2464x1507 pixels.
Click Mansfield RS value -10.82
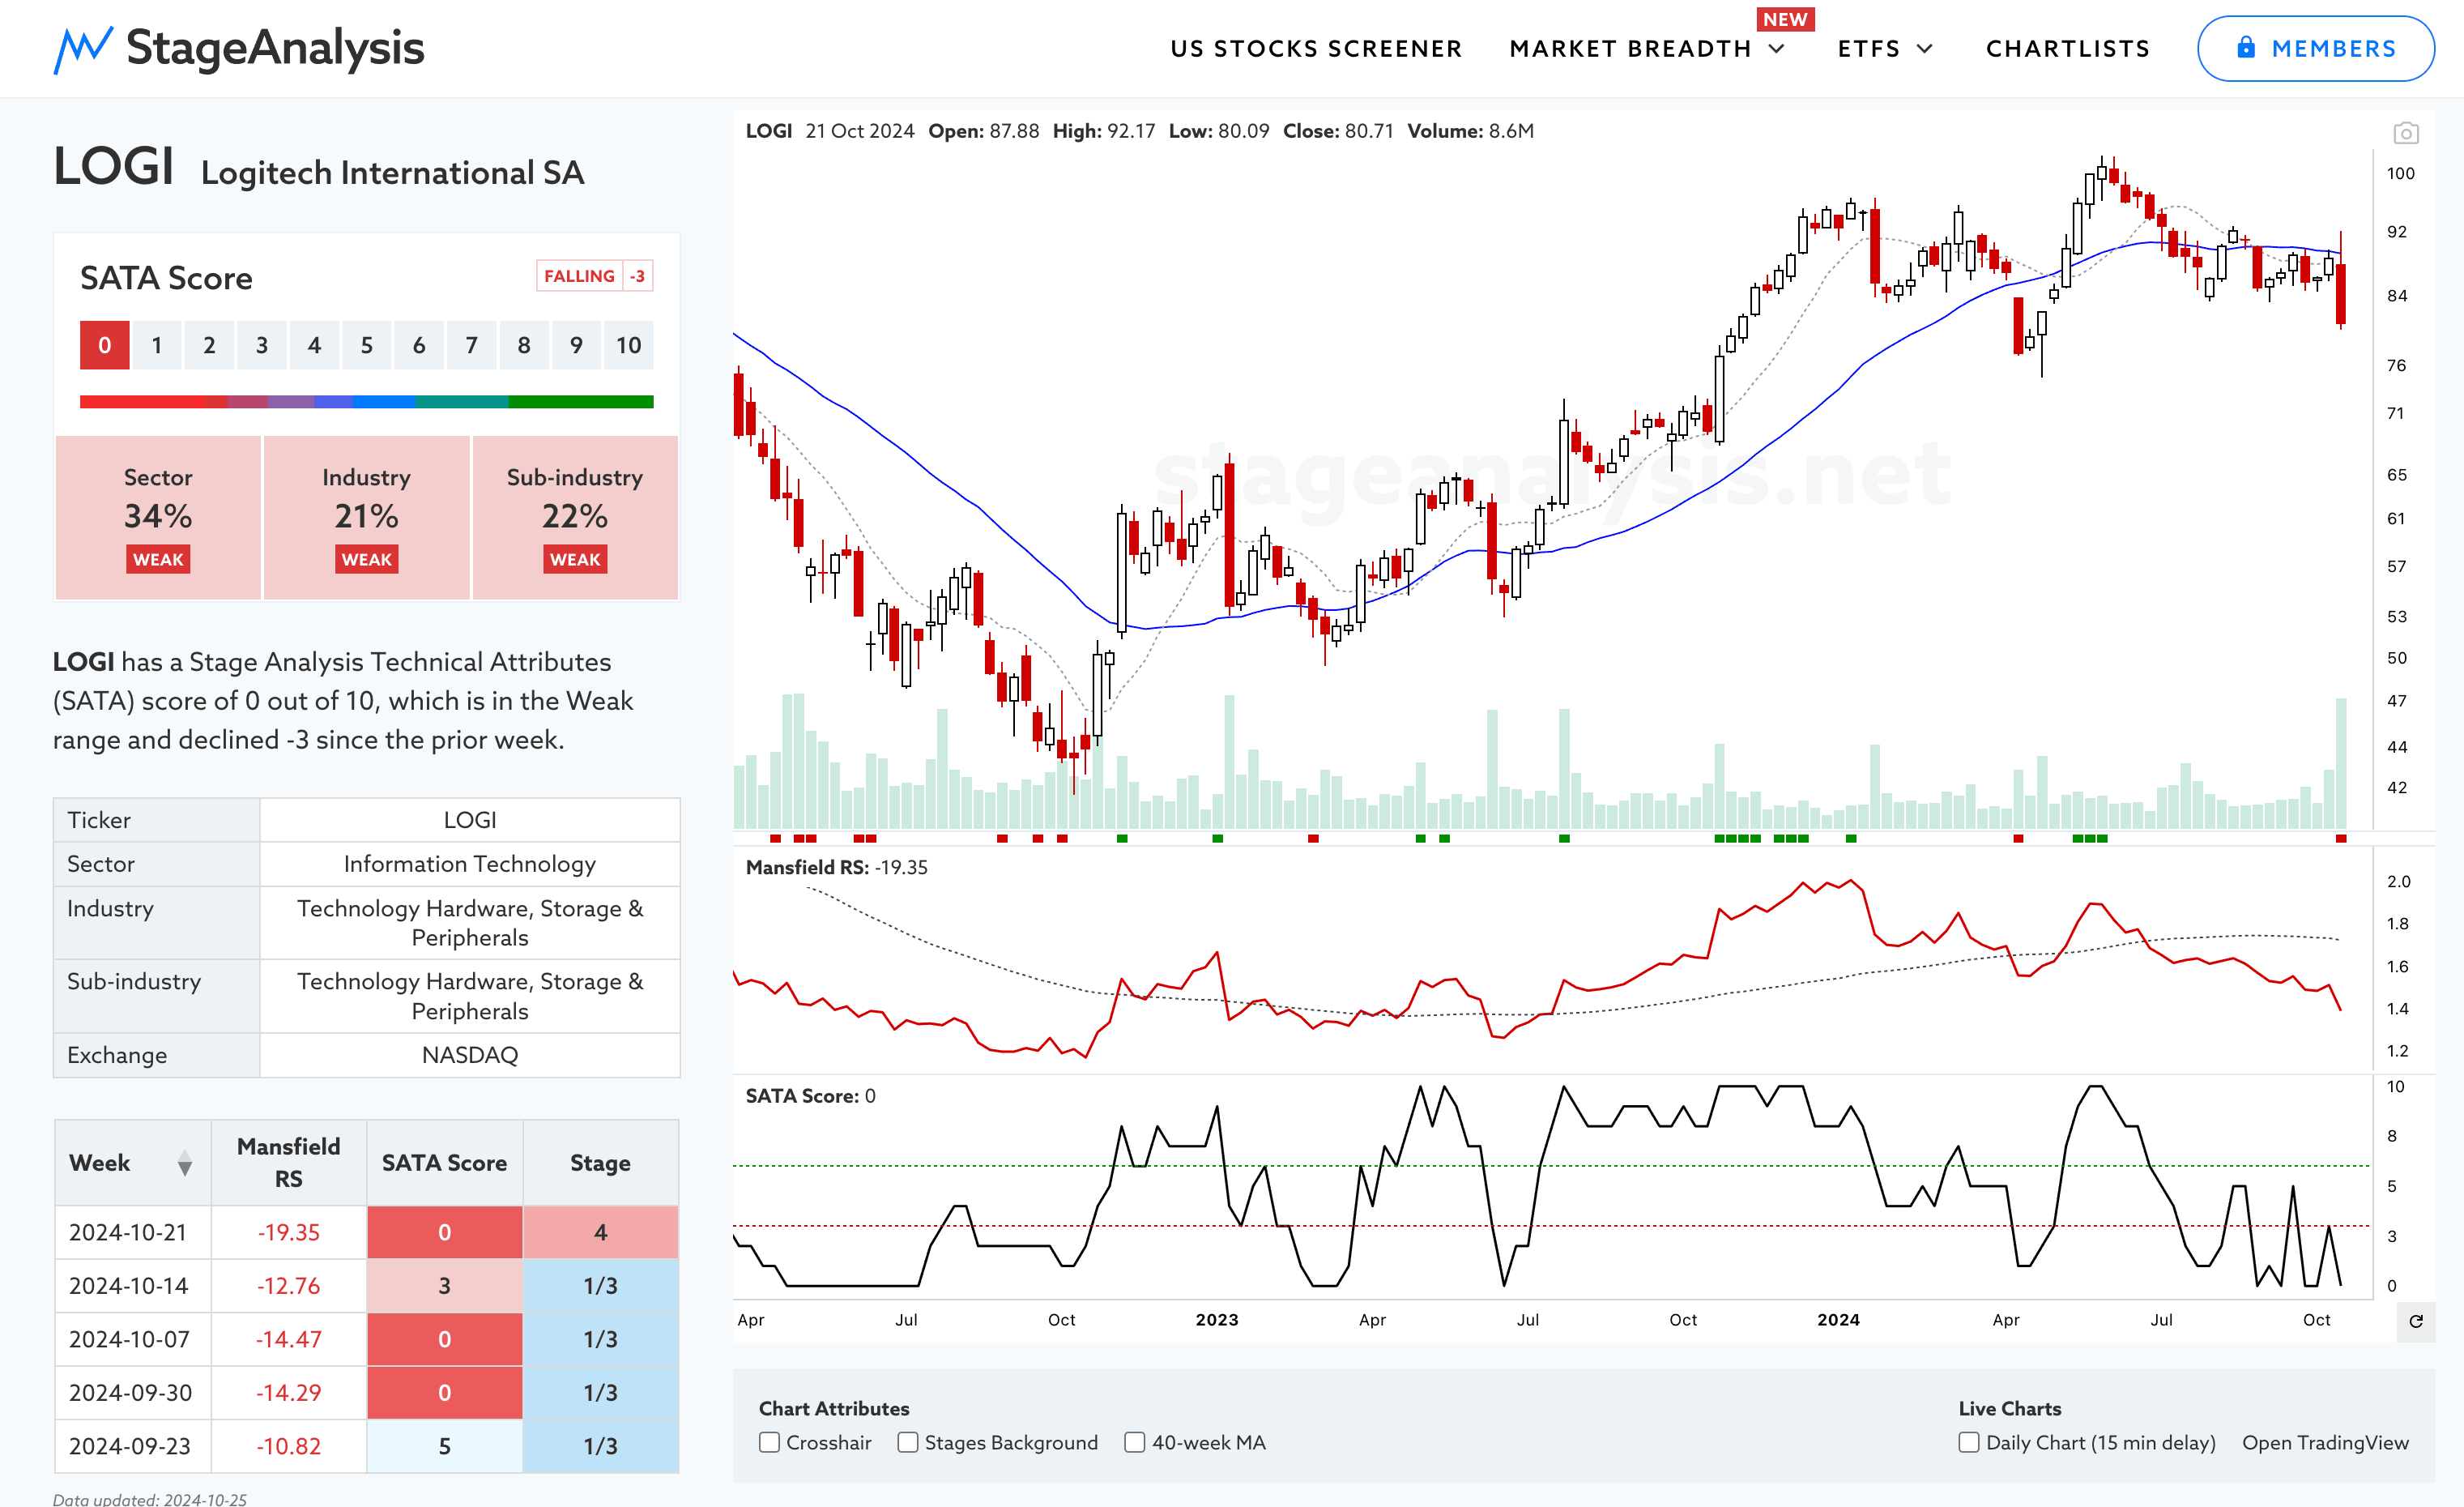click(289, 1446)
